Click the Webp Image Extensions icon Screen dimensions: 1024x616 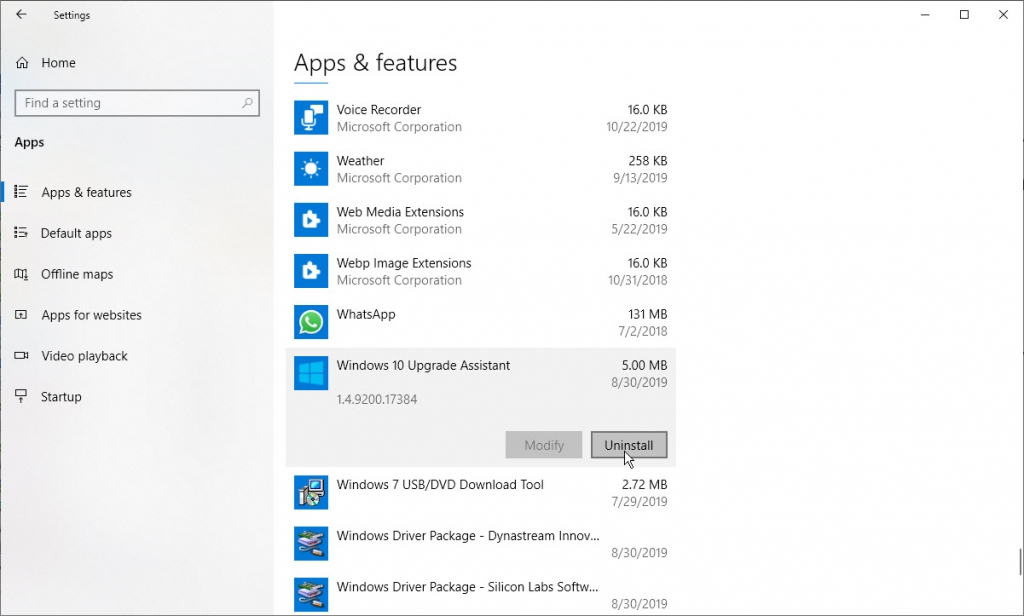[310, 271]
